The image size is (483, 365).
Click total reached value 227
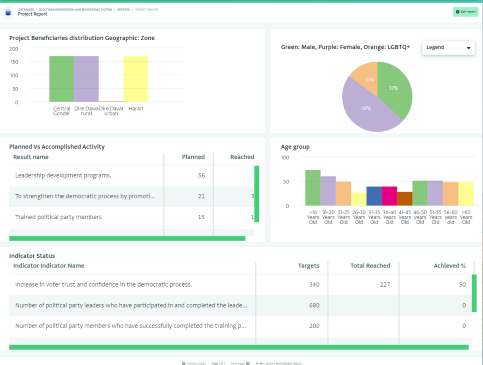point(385,285)
